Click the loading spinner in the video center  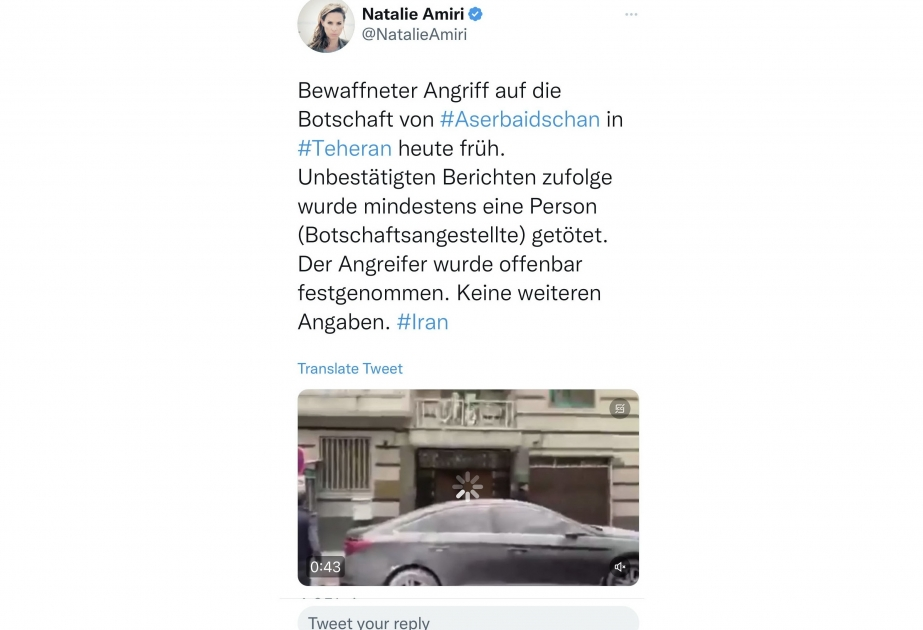coord(468,487)
